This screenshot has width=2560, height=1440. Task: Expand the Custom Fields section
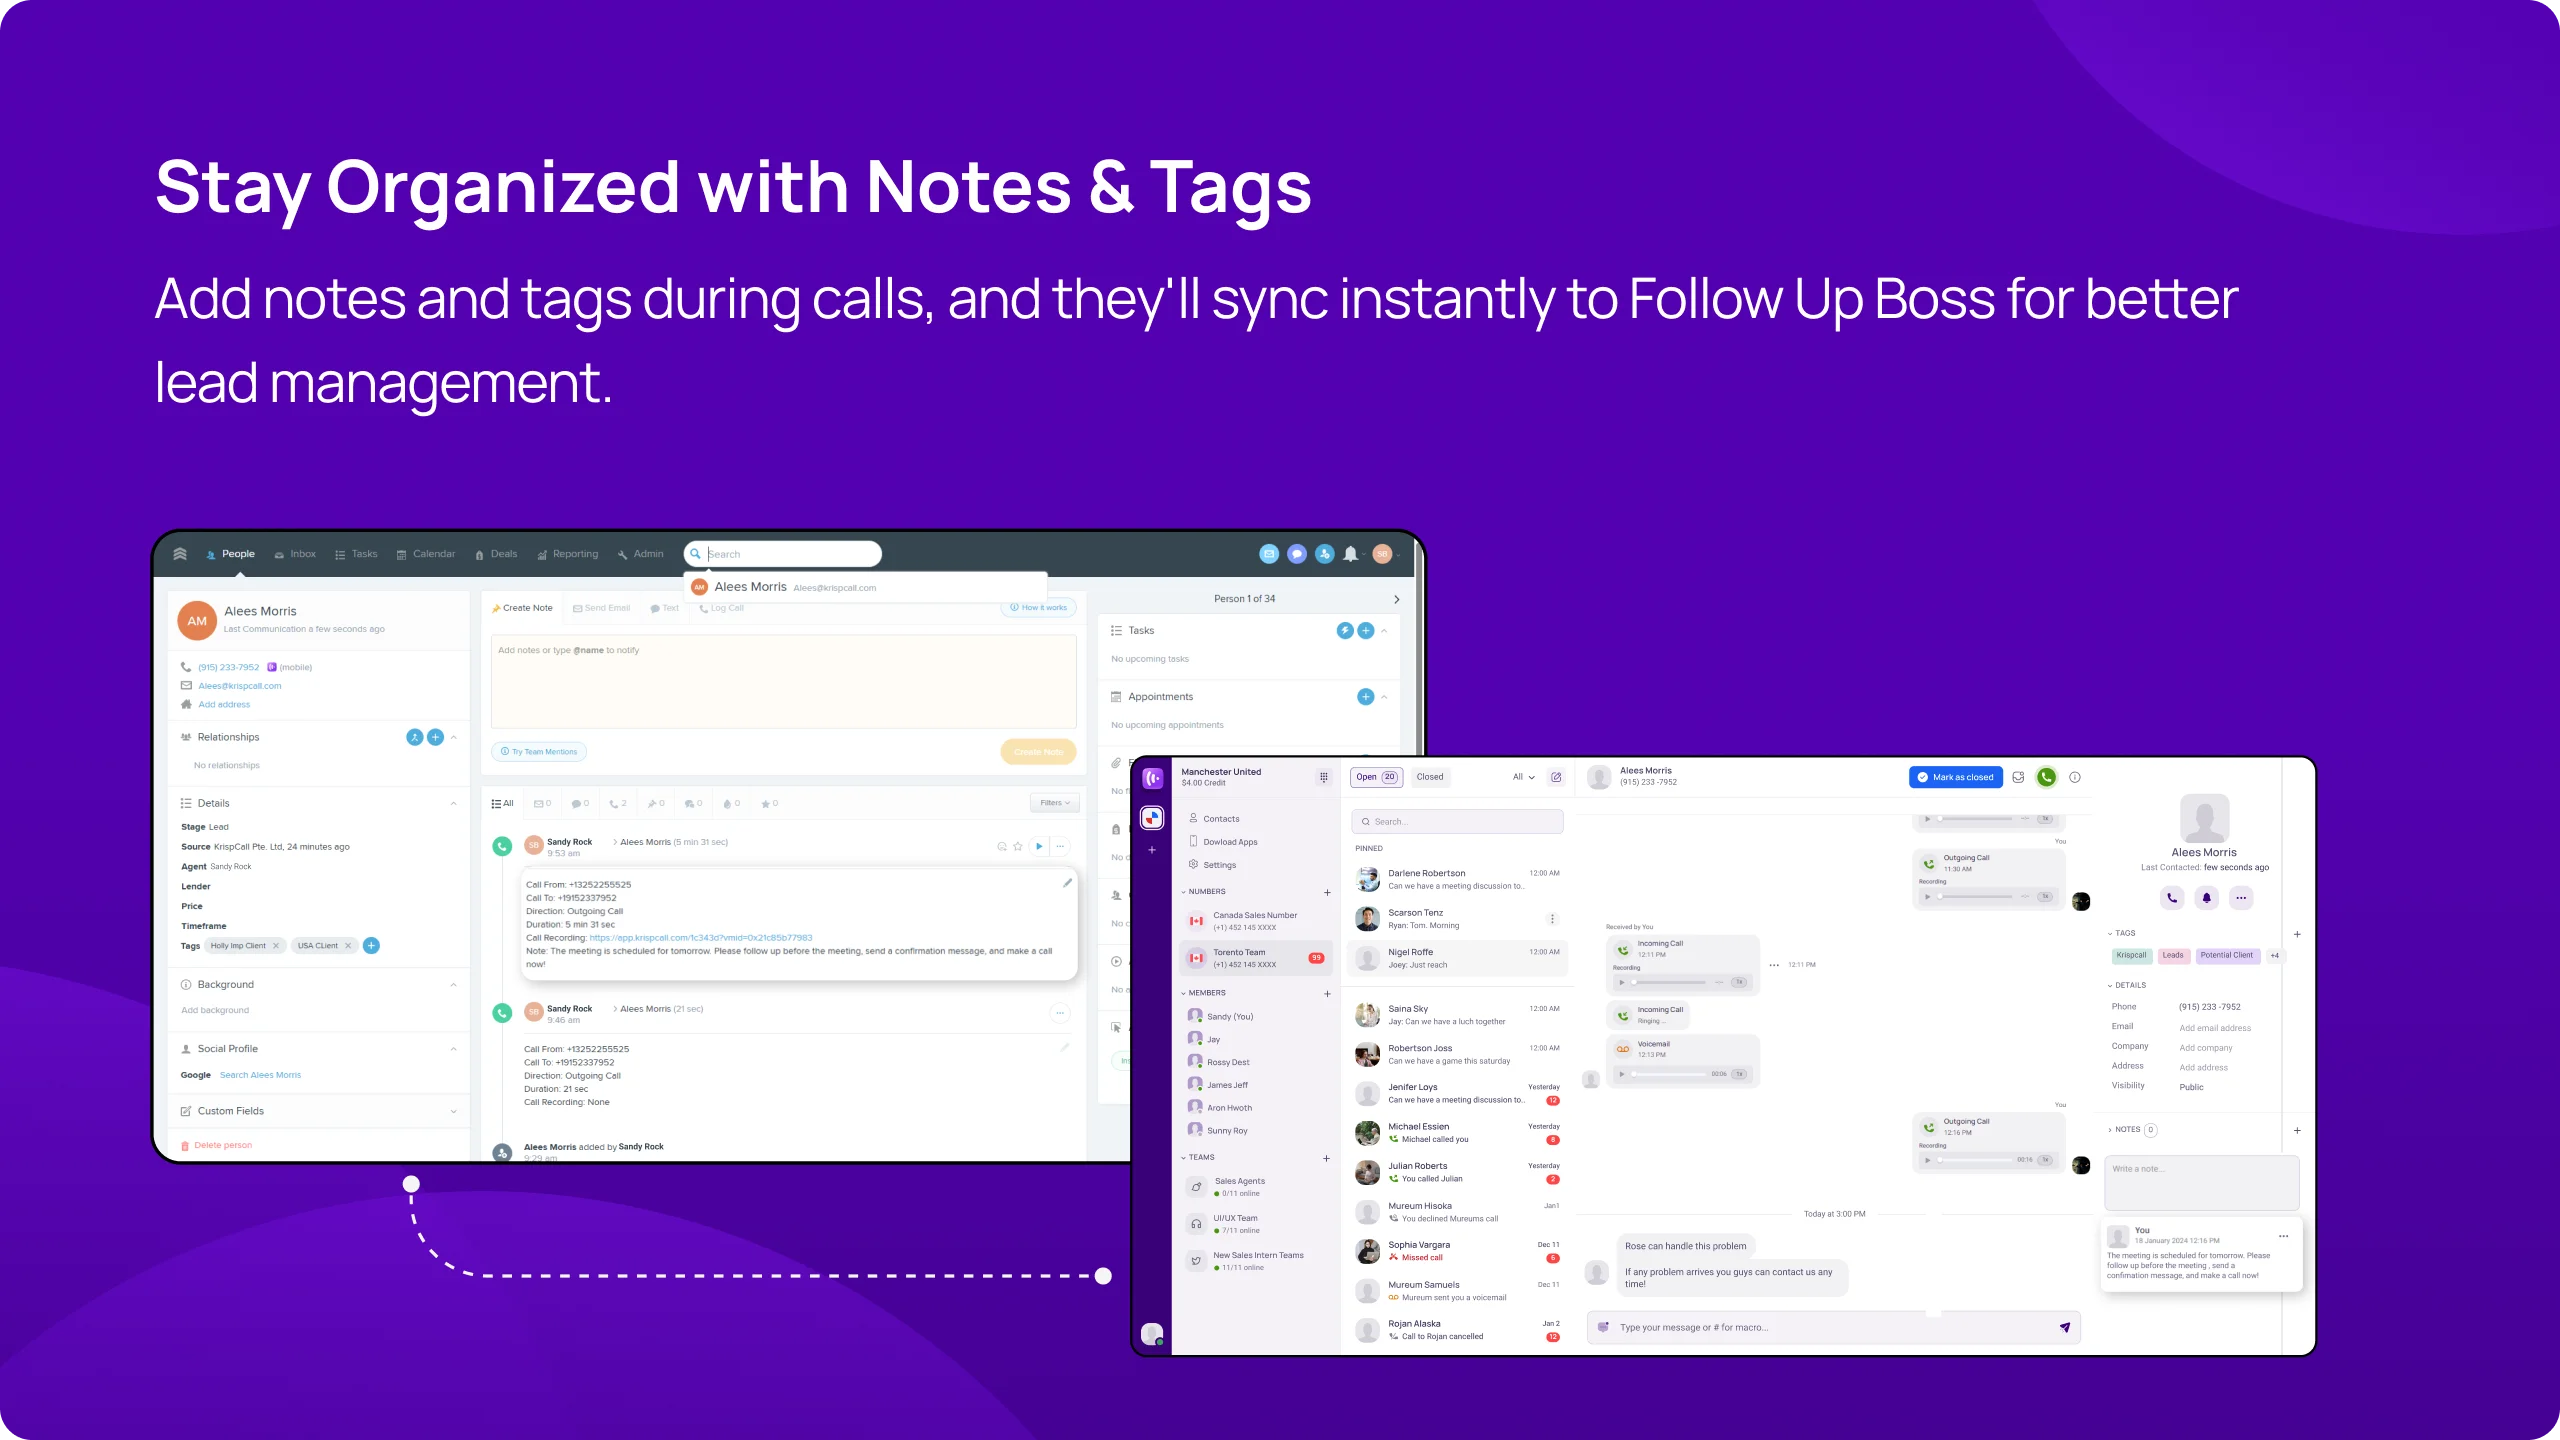tap(454, 1112)
